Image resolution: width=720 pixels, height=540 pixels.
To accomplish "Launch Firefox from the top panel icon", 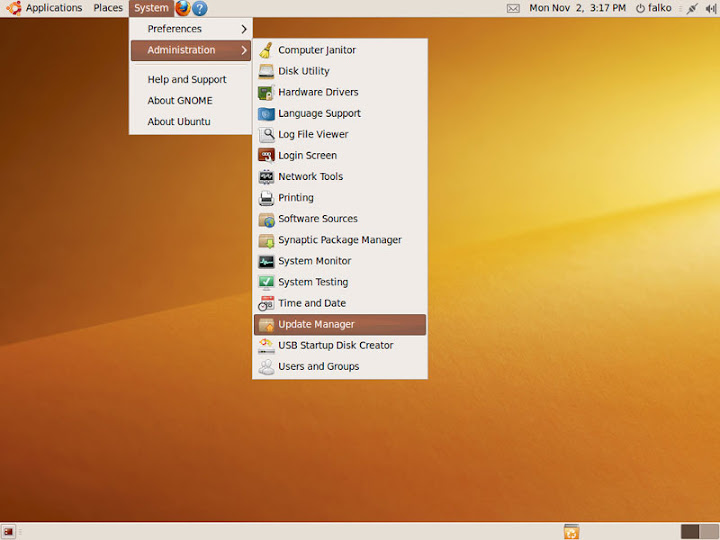I will click(183, 8).
